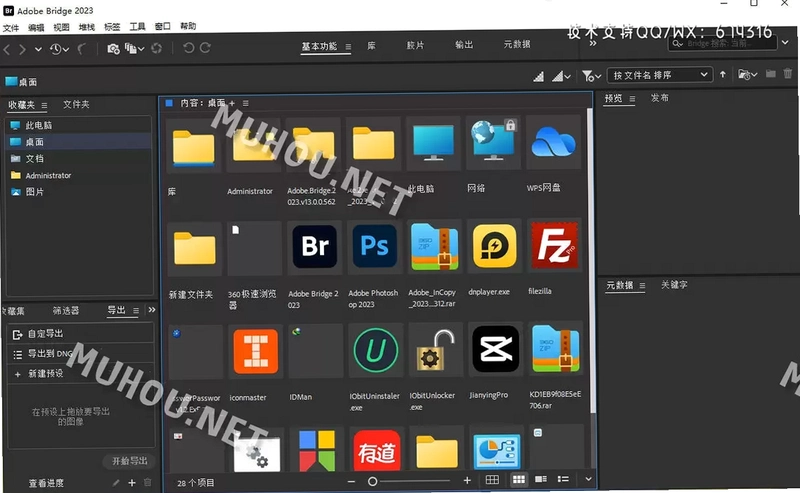Click the content panel vertical scrollbar
800x493 pixels.
click(x=592, y=261)
